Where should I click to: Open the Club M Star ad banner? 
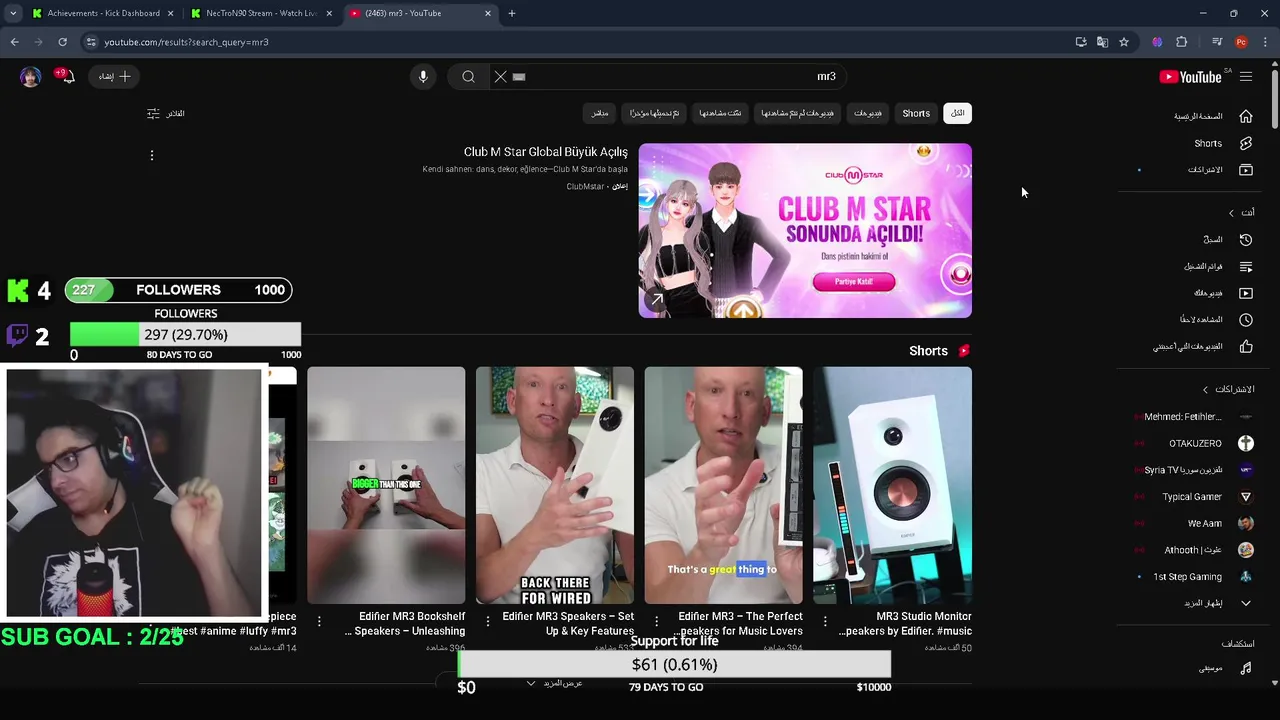805,231
